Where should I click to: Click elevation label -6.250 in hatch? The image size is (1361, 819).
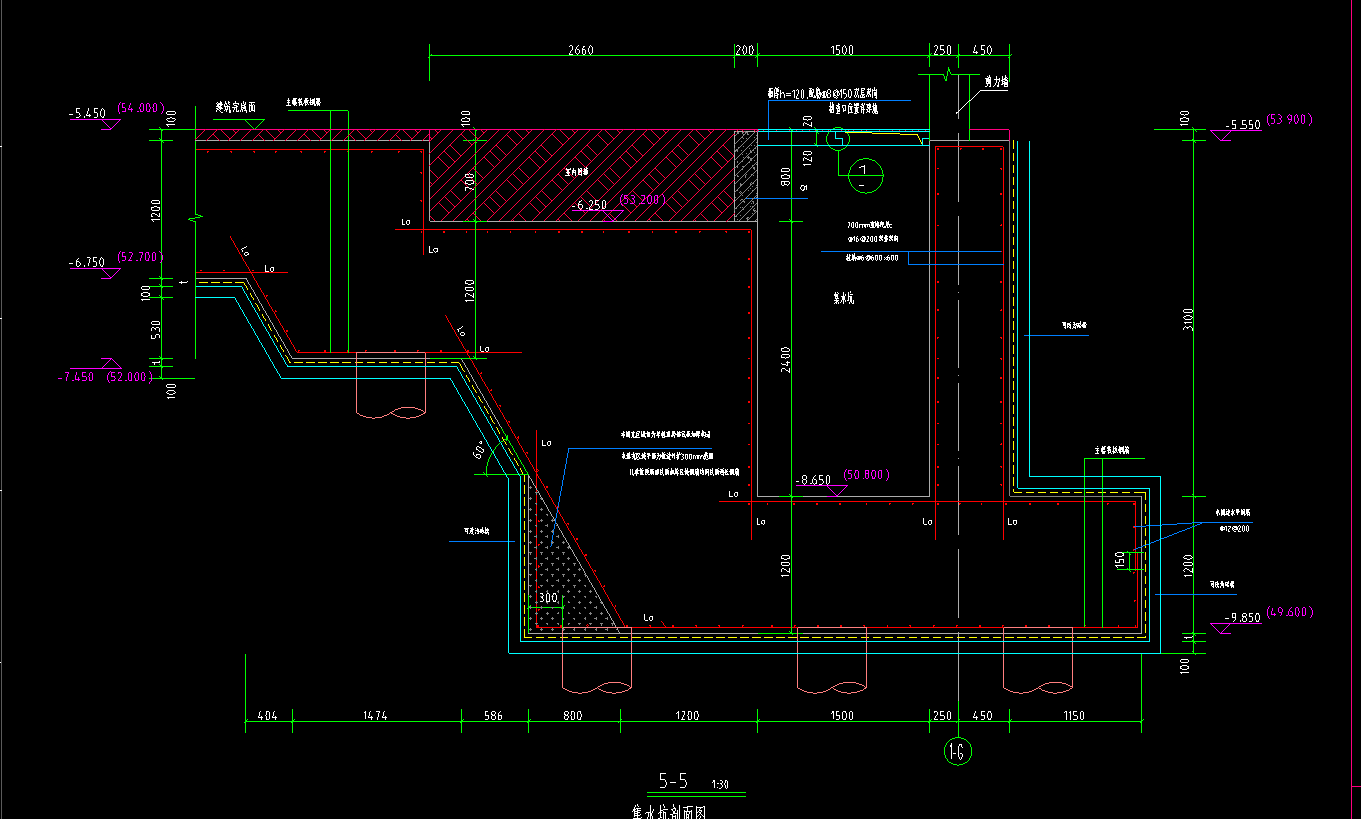[x=589, y=205]
